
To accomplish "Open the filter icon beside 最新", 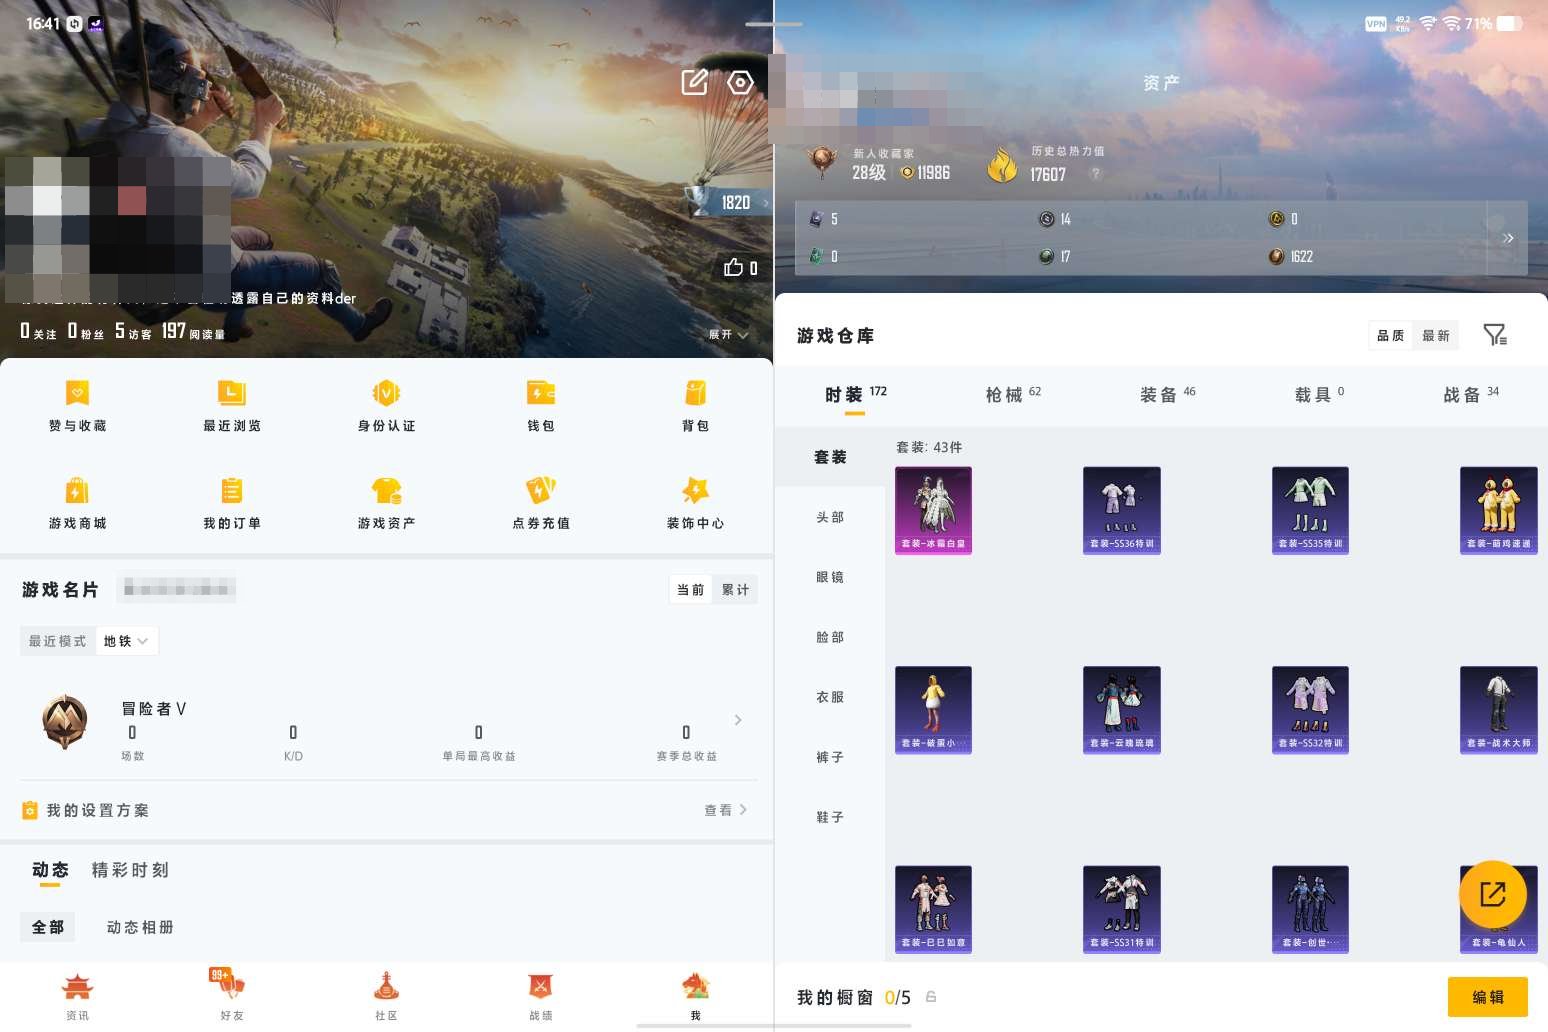I will pos(1496,335).
